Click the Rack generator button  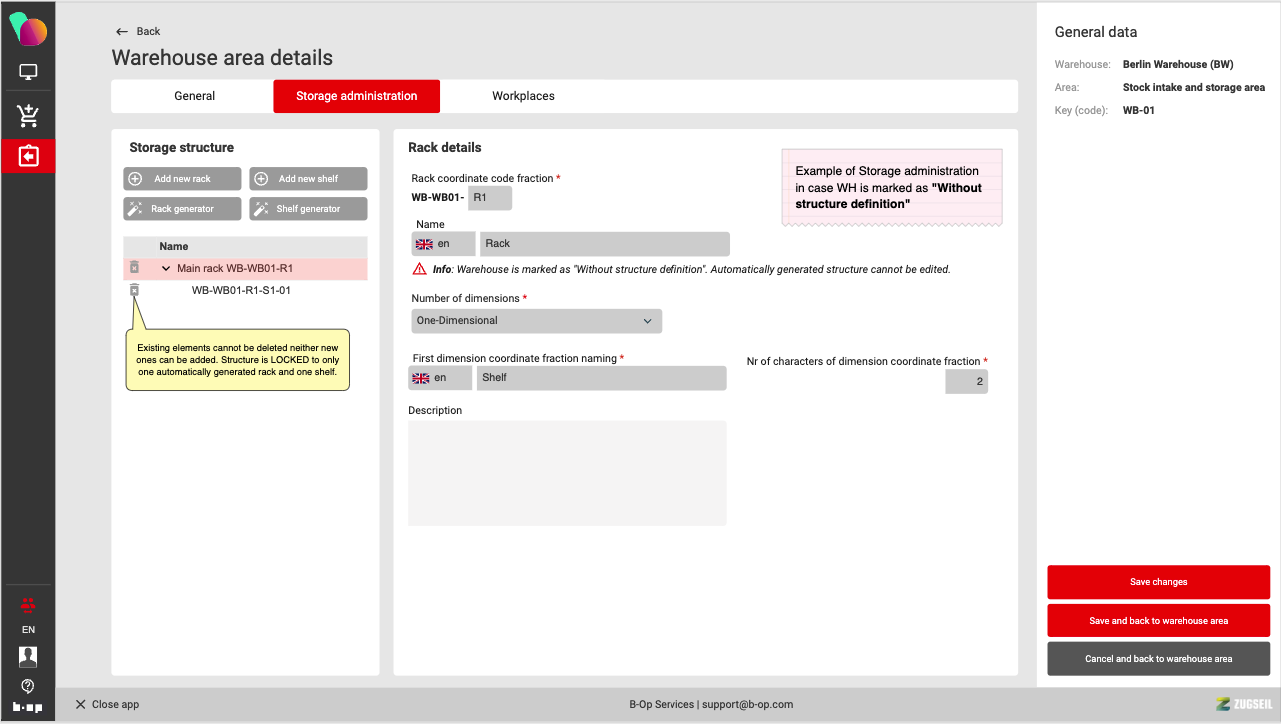[x=182, y=209]
